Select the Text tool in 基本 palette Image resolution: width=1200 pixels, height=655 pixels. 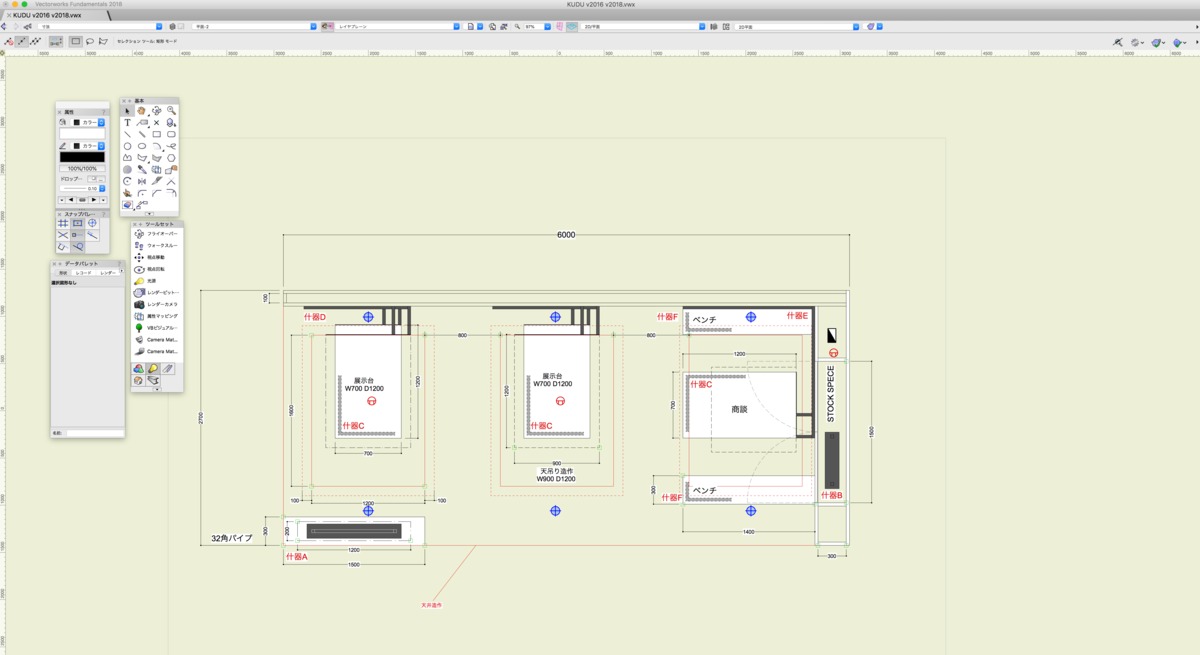pos(127,123)
